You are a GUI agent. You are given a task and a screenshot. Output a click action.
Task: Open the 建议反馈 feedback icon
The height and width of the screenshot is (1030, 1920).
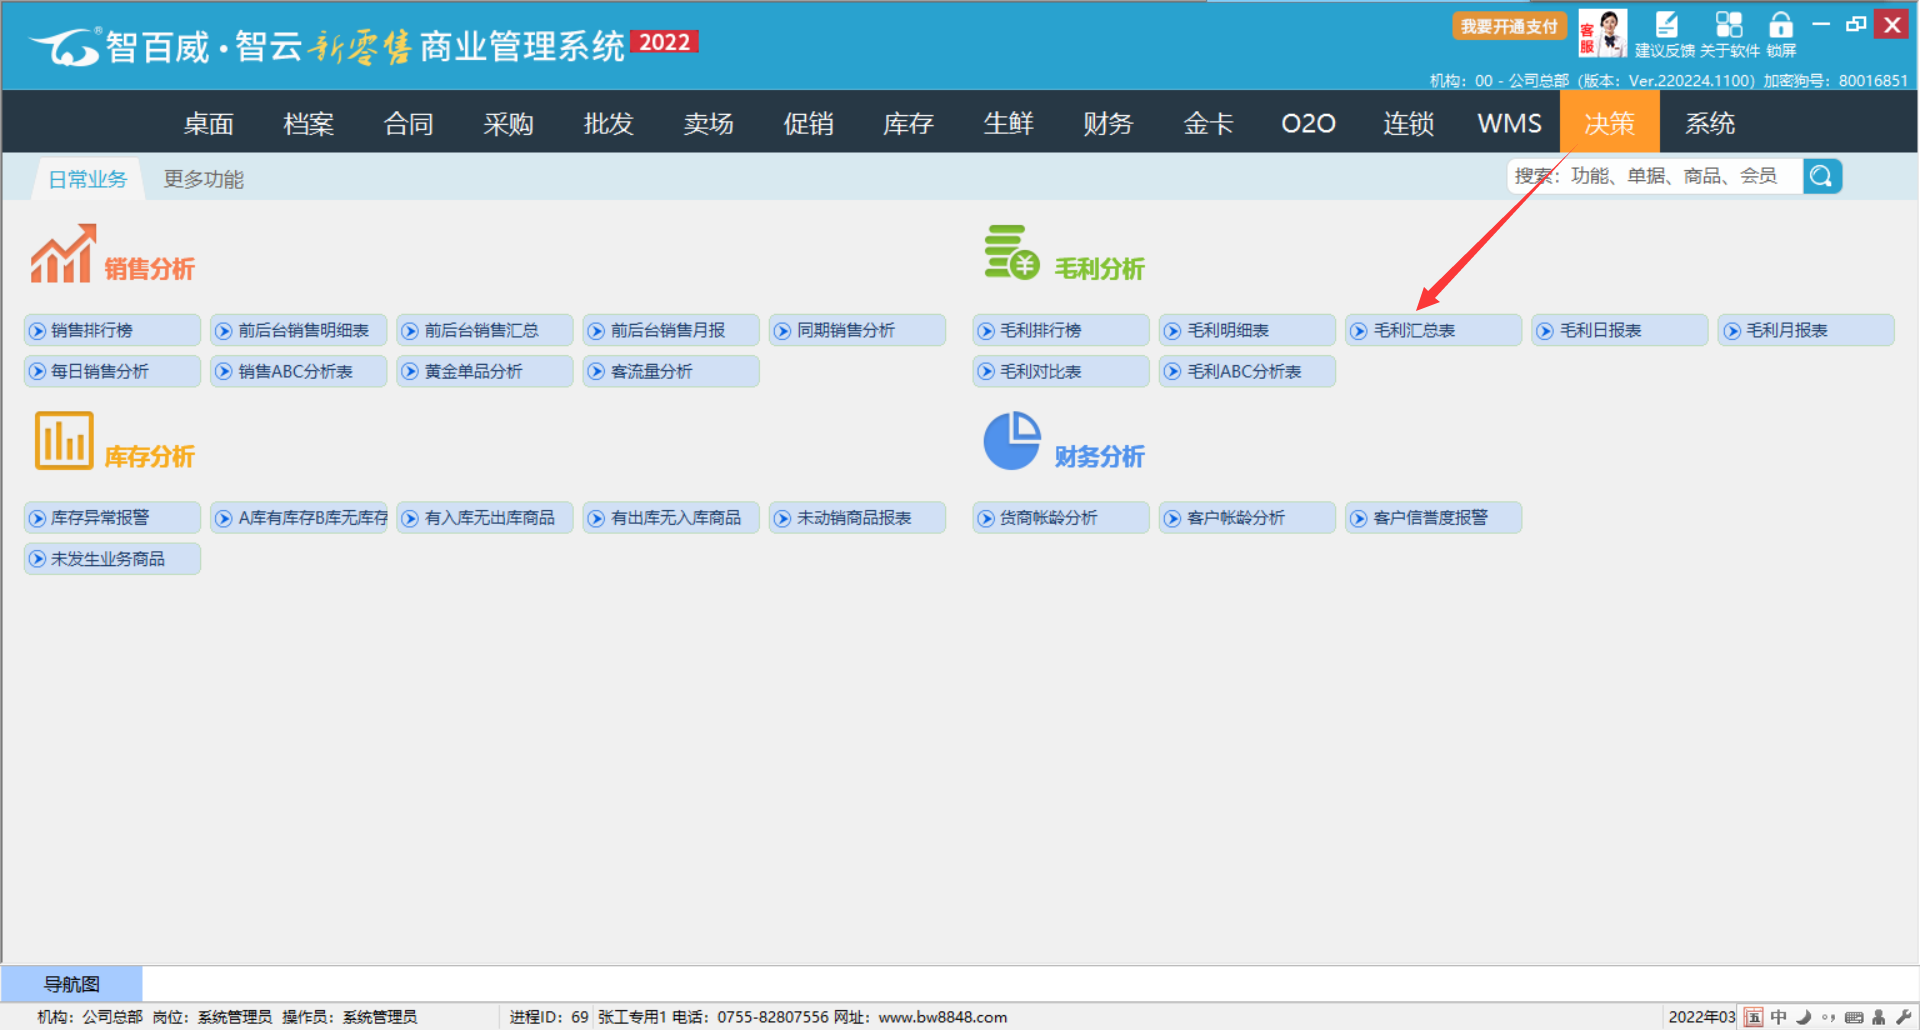point(1665,26)
